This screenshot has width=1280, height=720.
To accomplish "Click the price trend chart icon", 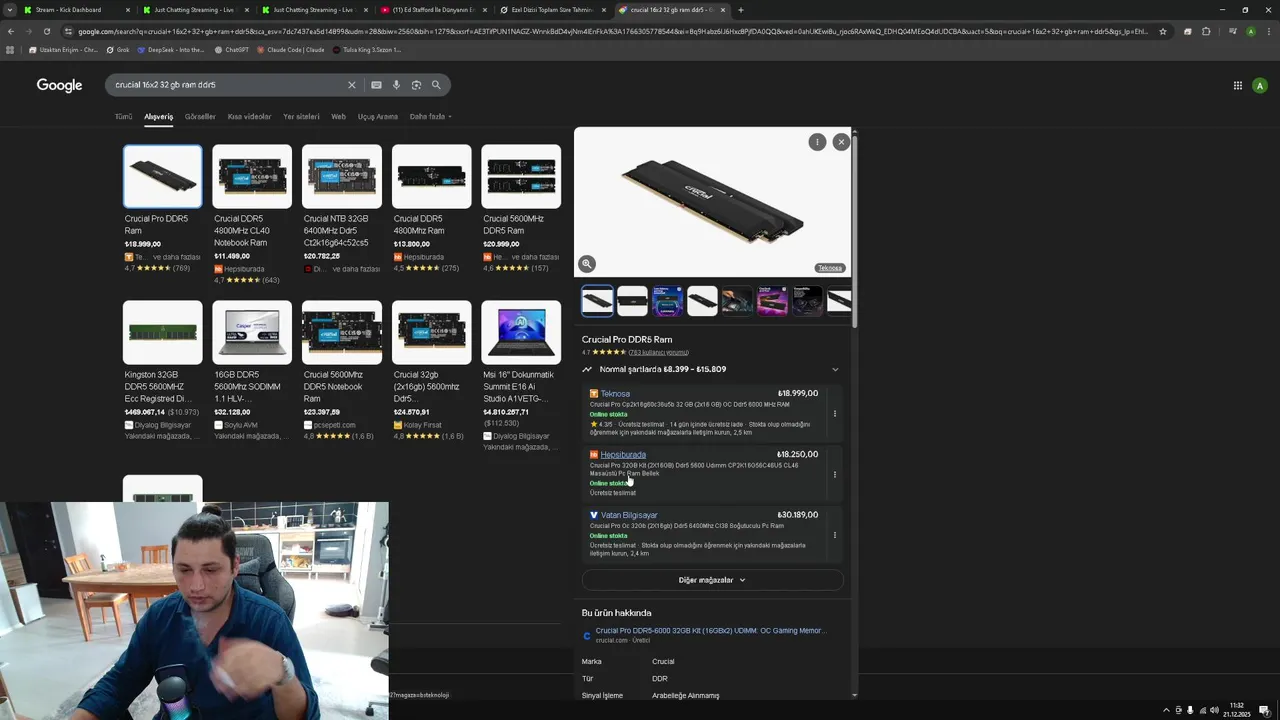I will [x=587, y=369].
